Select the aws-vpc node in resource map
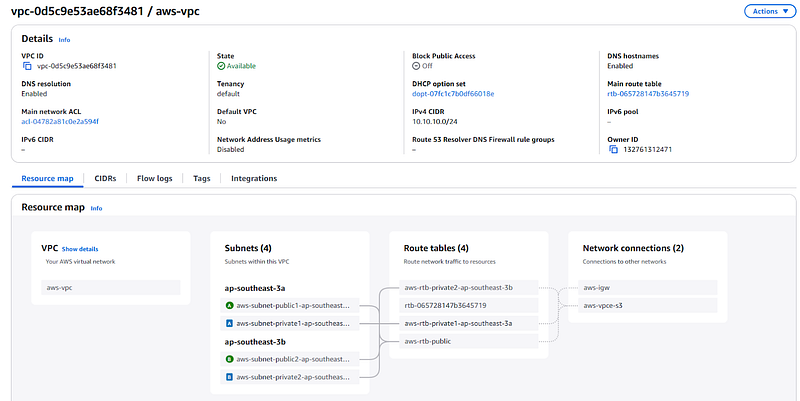Screen dimensions: 800x401 pyautogui.click(x=111, y=287)
